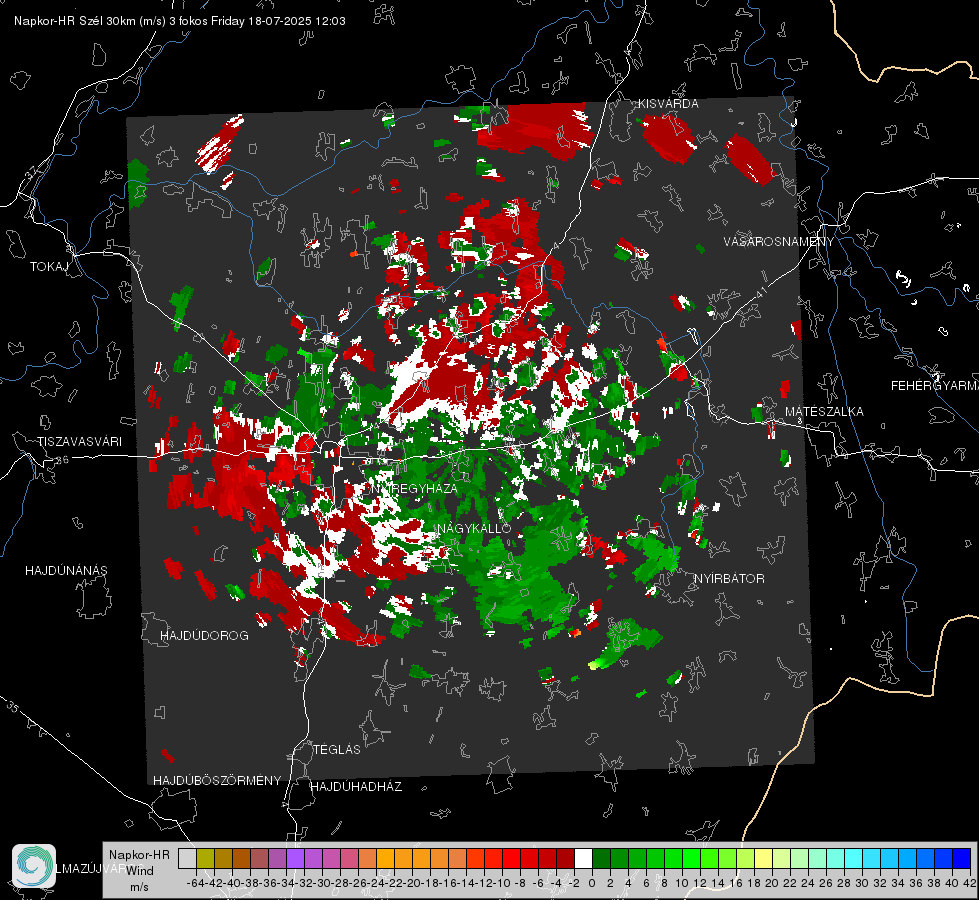979x900 pixels.
Task: Pick the dark green swatch right of white
Action: [601, 859]
